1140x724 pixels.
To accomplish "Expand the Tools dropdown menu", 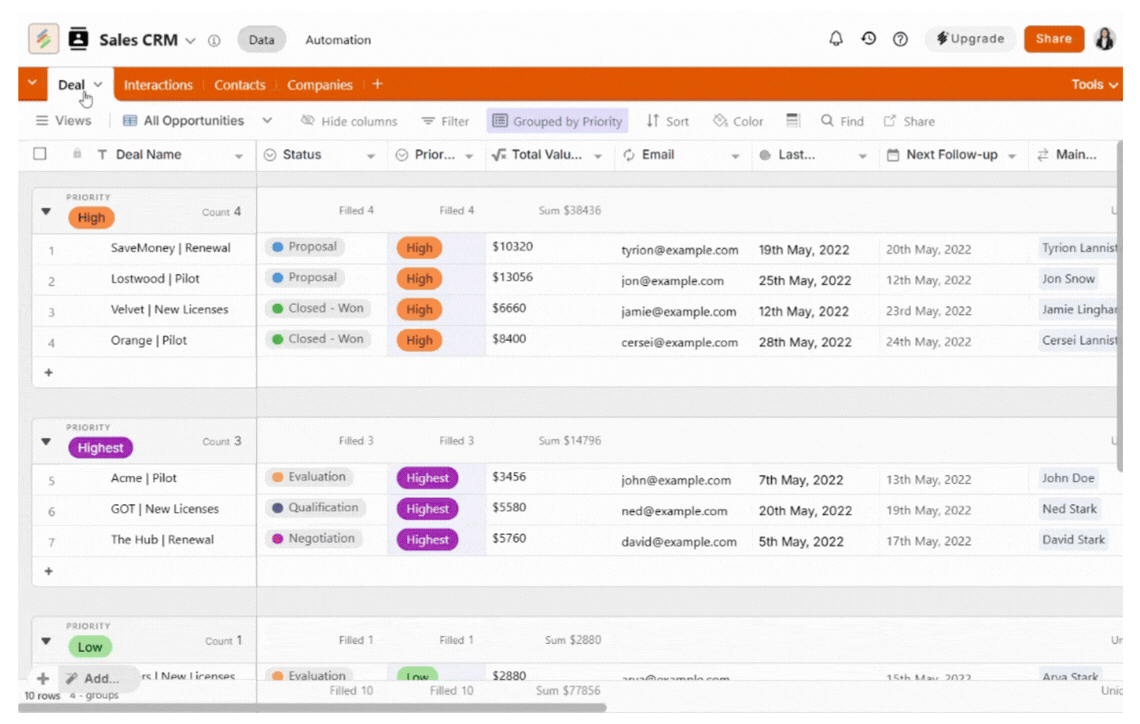I will (1095, 85).
